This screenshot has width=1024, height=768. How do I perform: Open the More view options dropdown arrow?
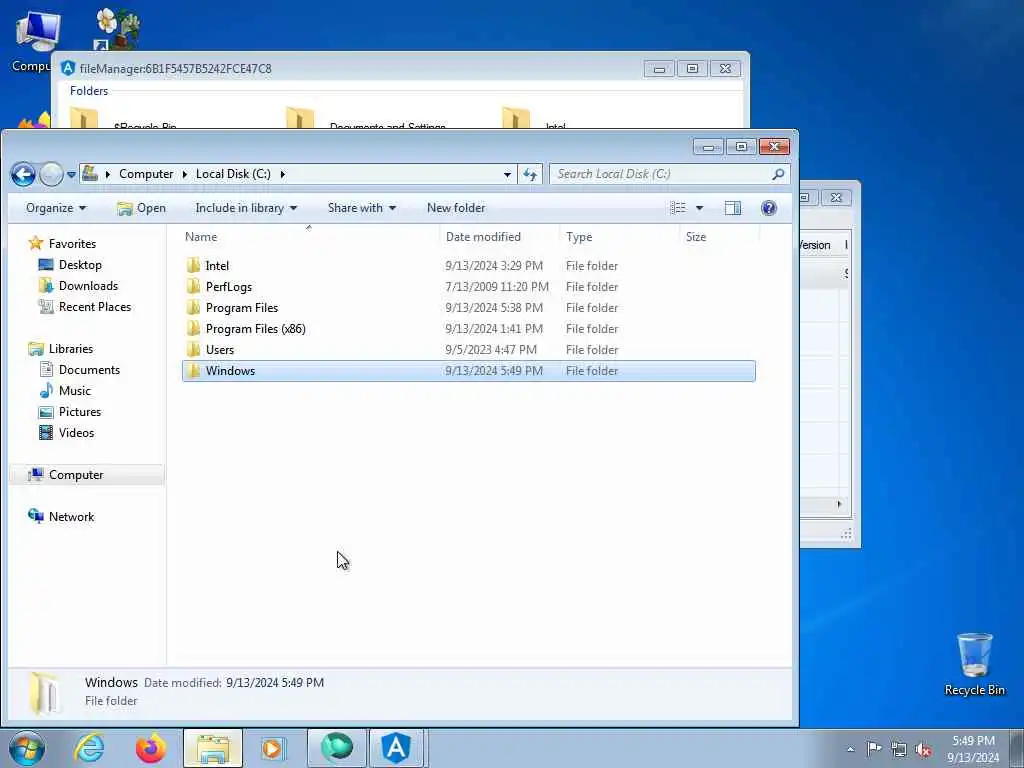(699, 208)
